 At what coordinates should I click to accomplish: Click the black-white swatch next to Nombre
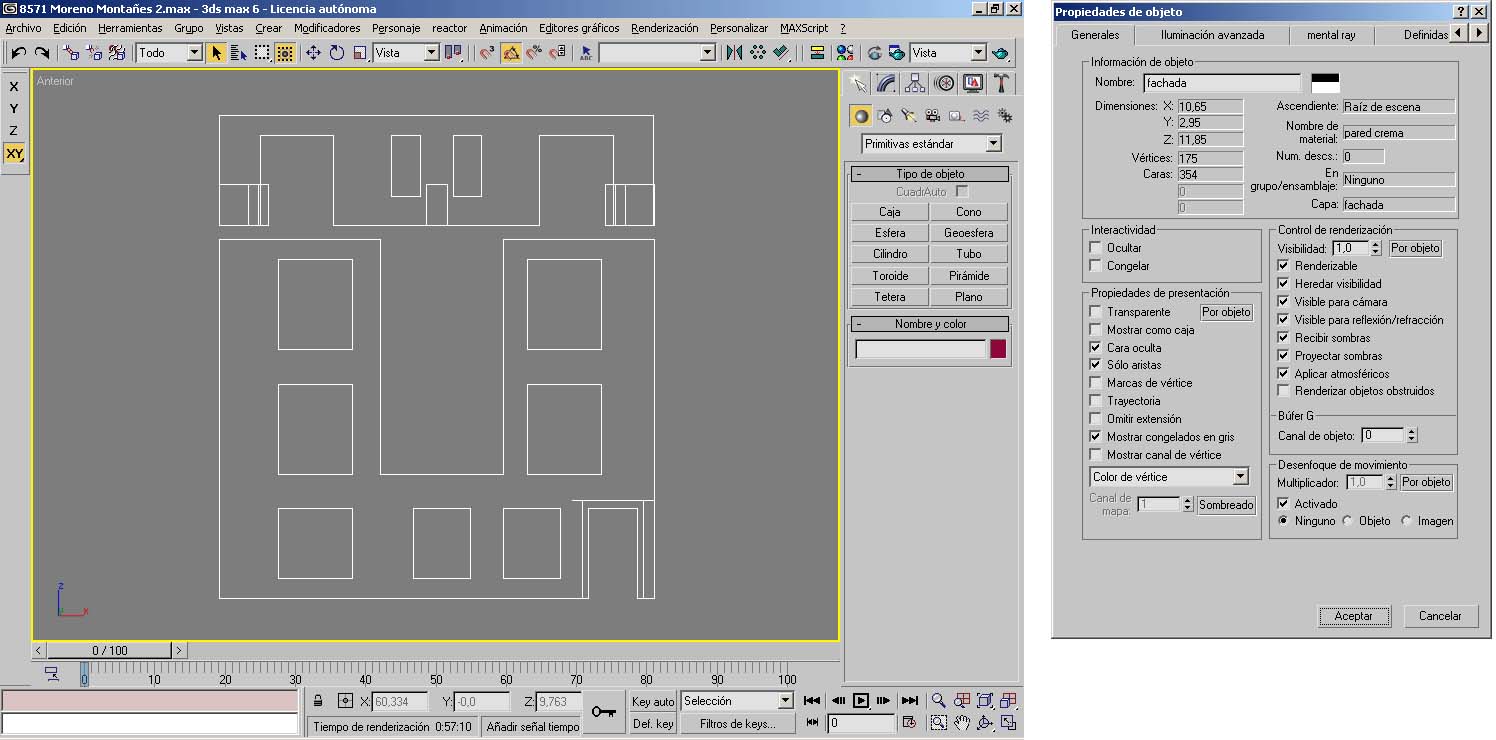point(1325,83)
